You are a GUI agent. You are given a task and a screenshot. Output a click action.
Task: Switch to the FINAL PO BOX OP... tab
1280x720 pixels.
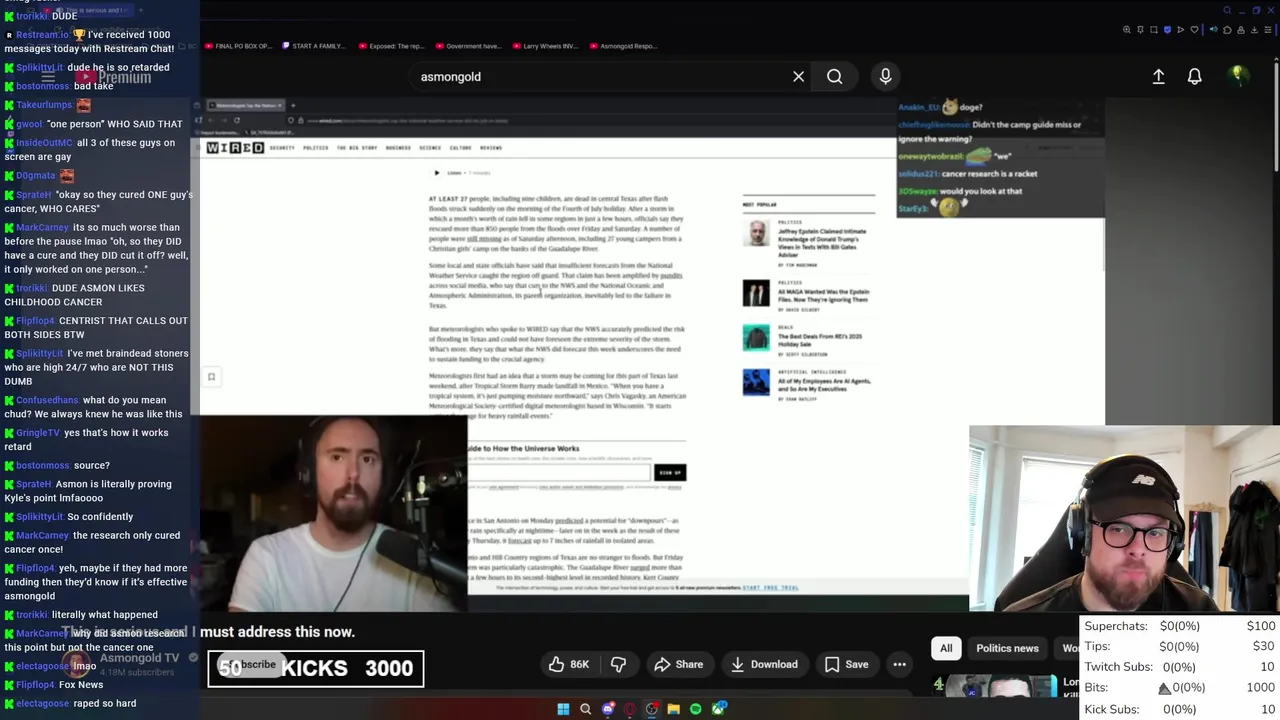(x=238, y=46)
